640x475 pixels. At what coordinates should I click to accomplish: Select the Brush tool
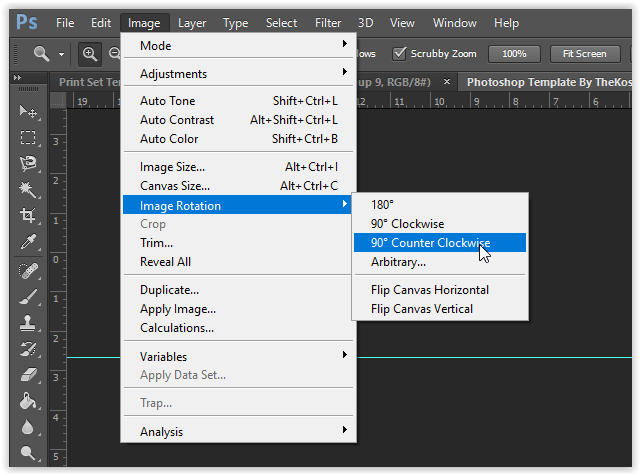click(28, 297)
